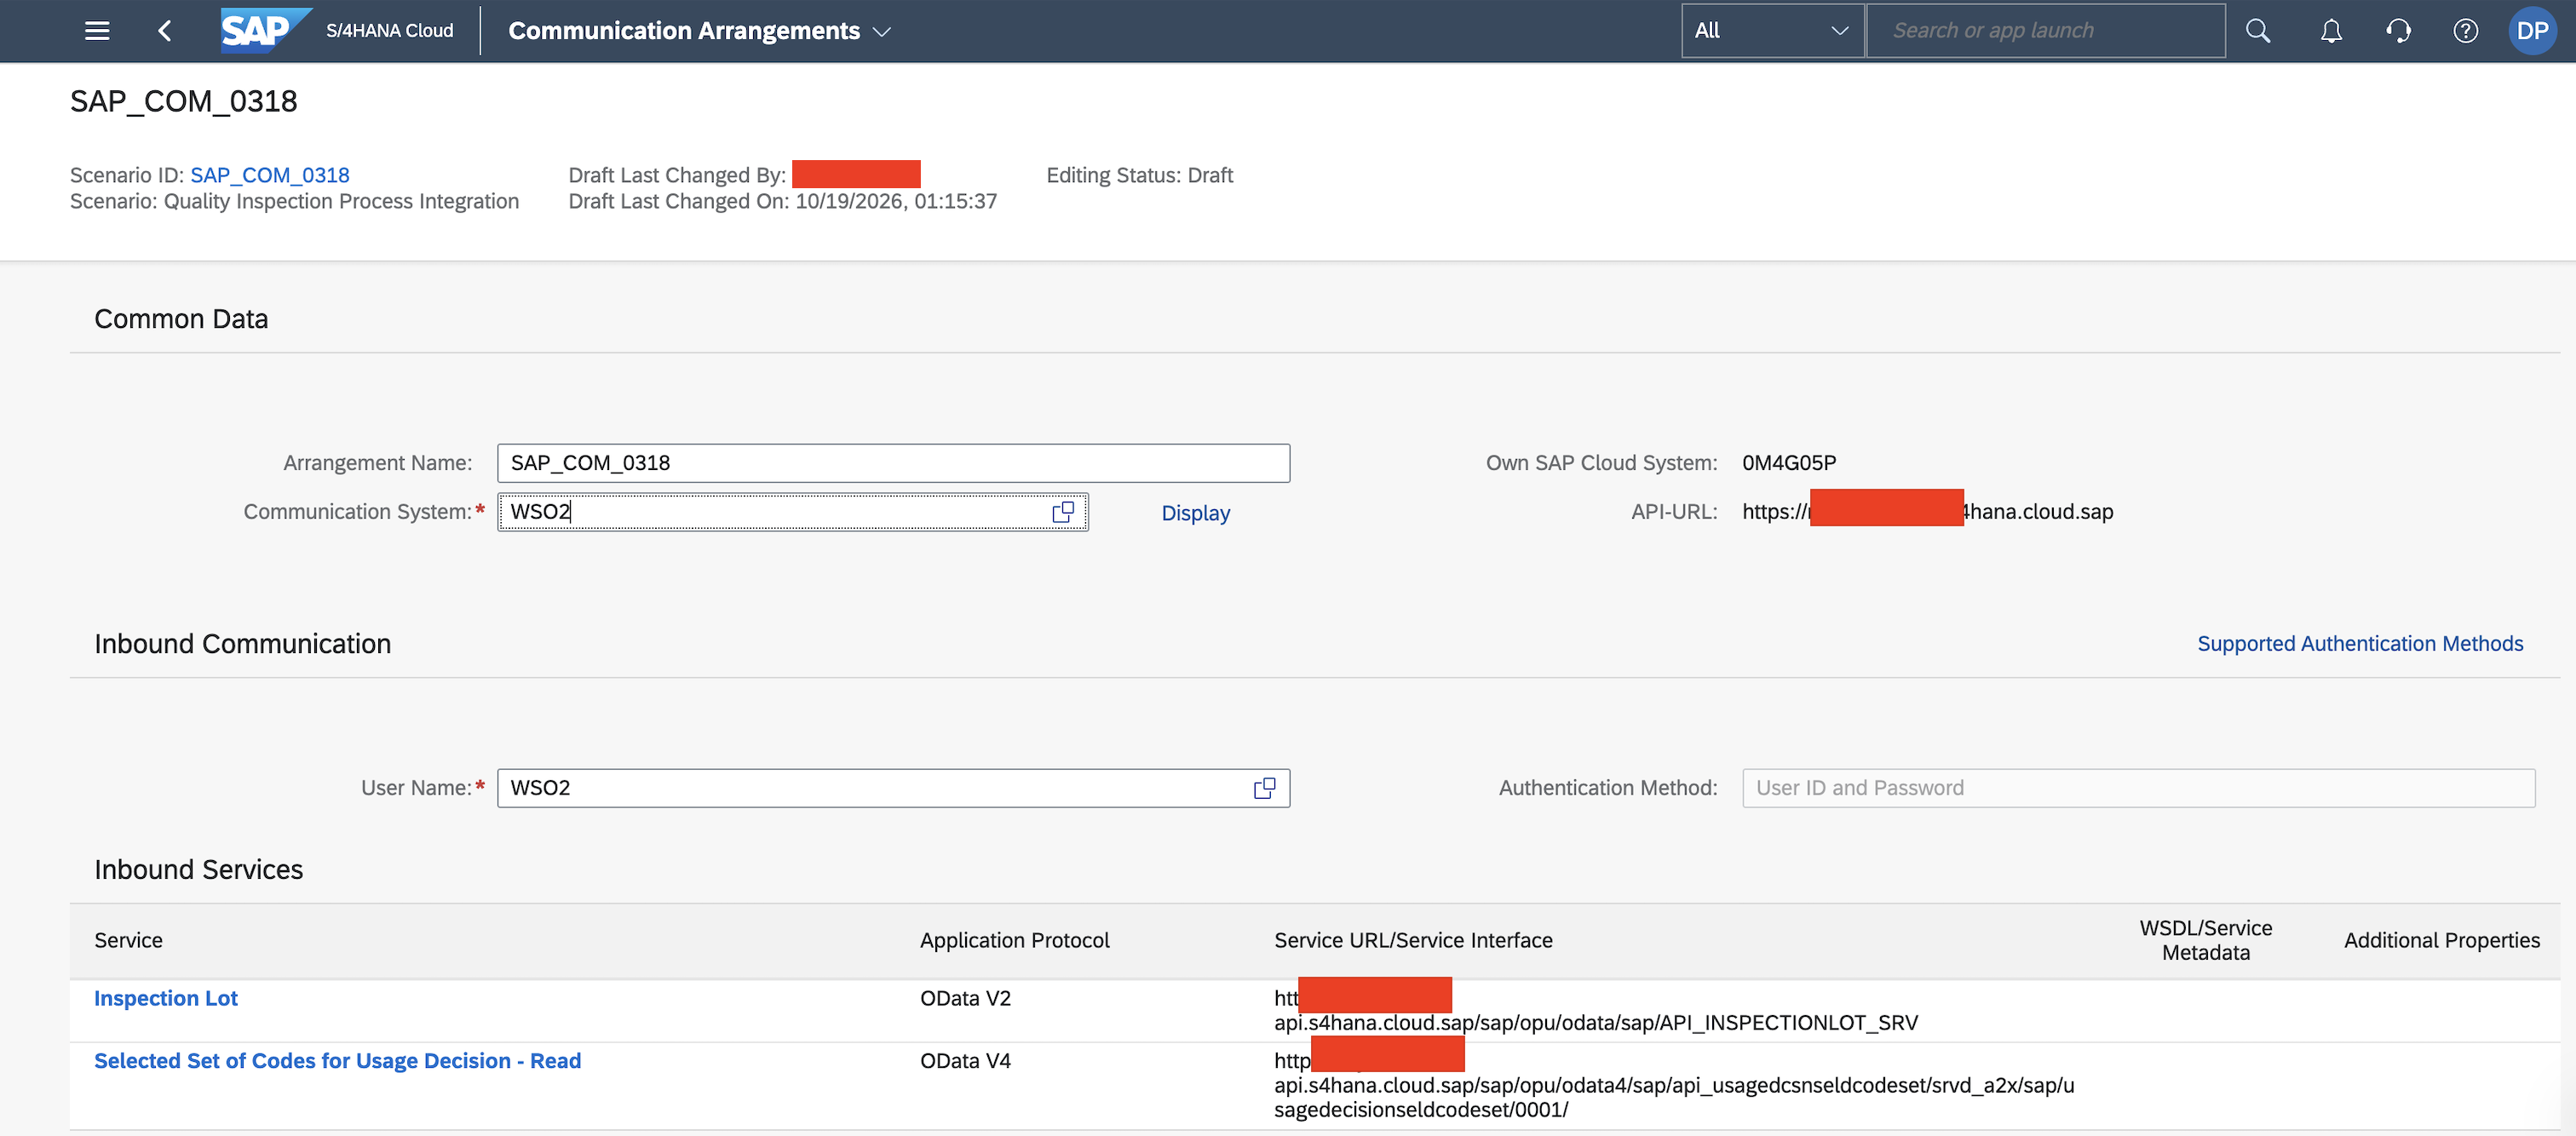
Task: Open the help question mark icon
Action: coord(2465,31)
